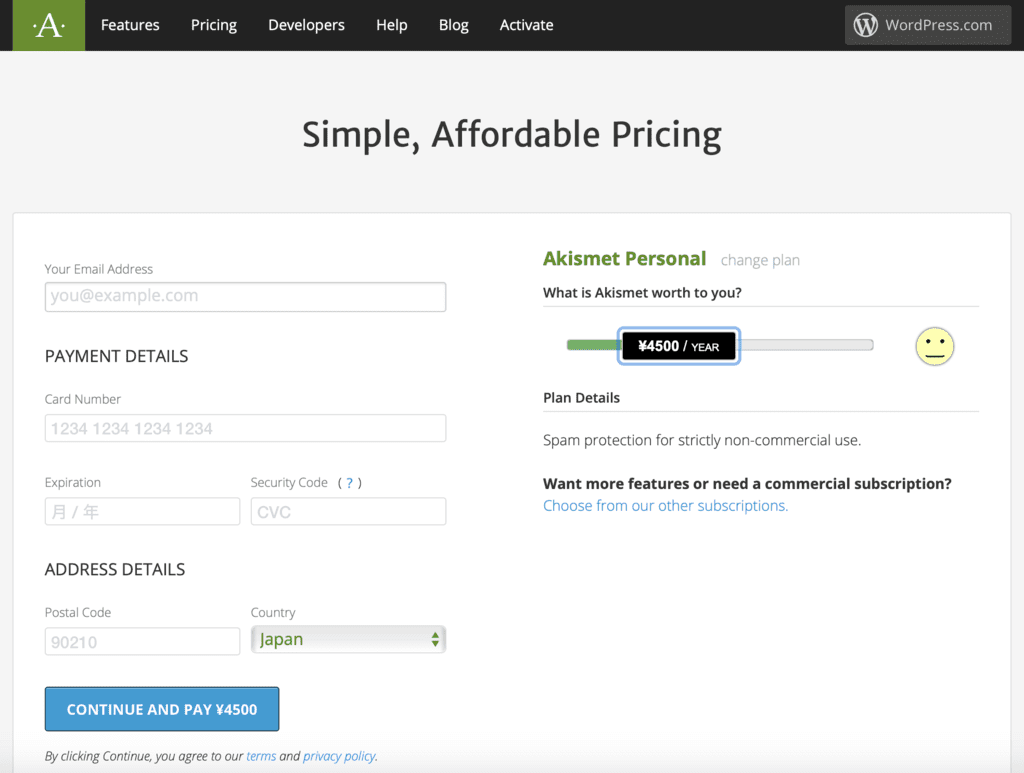Open the privacy policy link

[339, 756]
